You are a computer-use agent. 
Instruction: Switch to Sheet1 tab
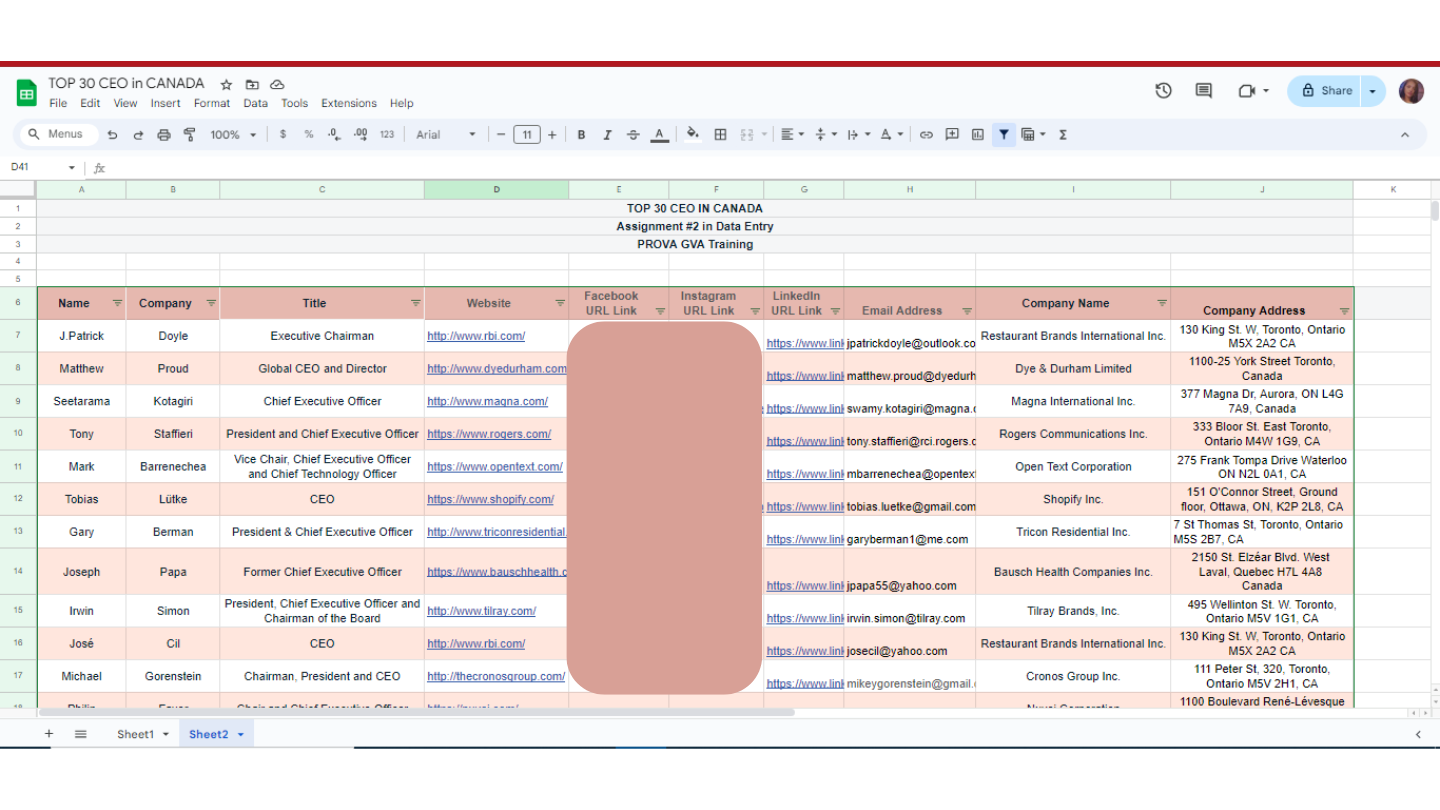tap(136, 734)
